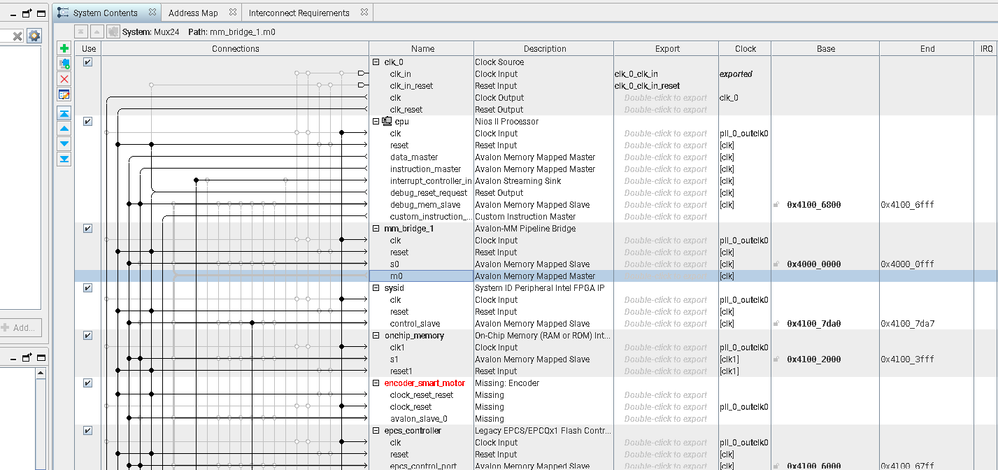998x470 pixels.
Task: Collapse the sysid component rows
Action: tap(376, 288)
